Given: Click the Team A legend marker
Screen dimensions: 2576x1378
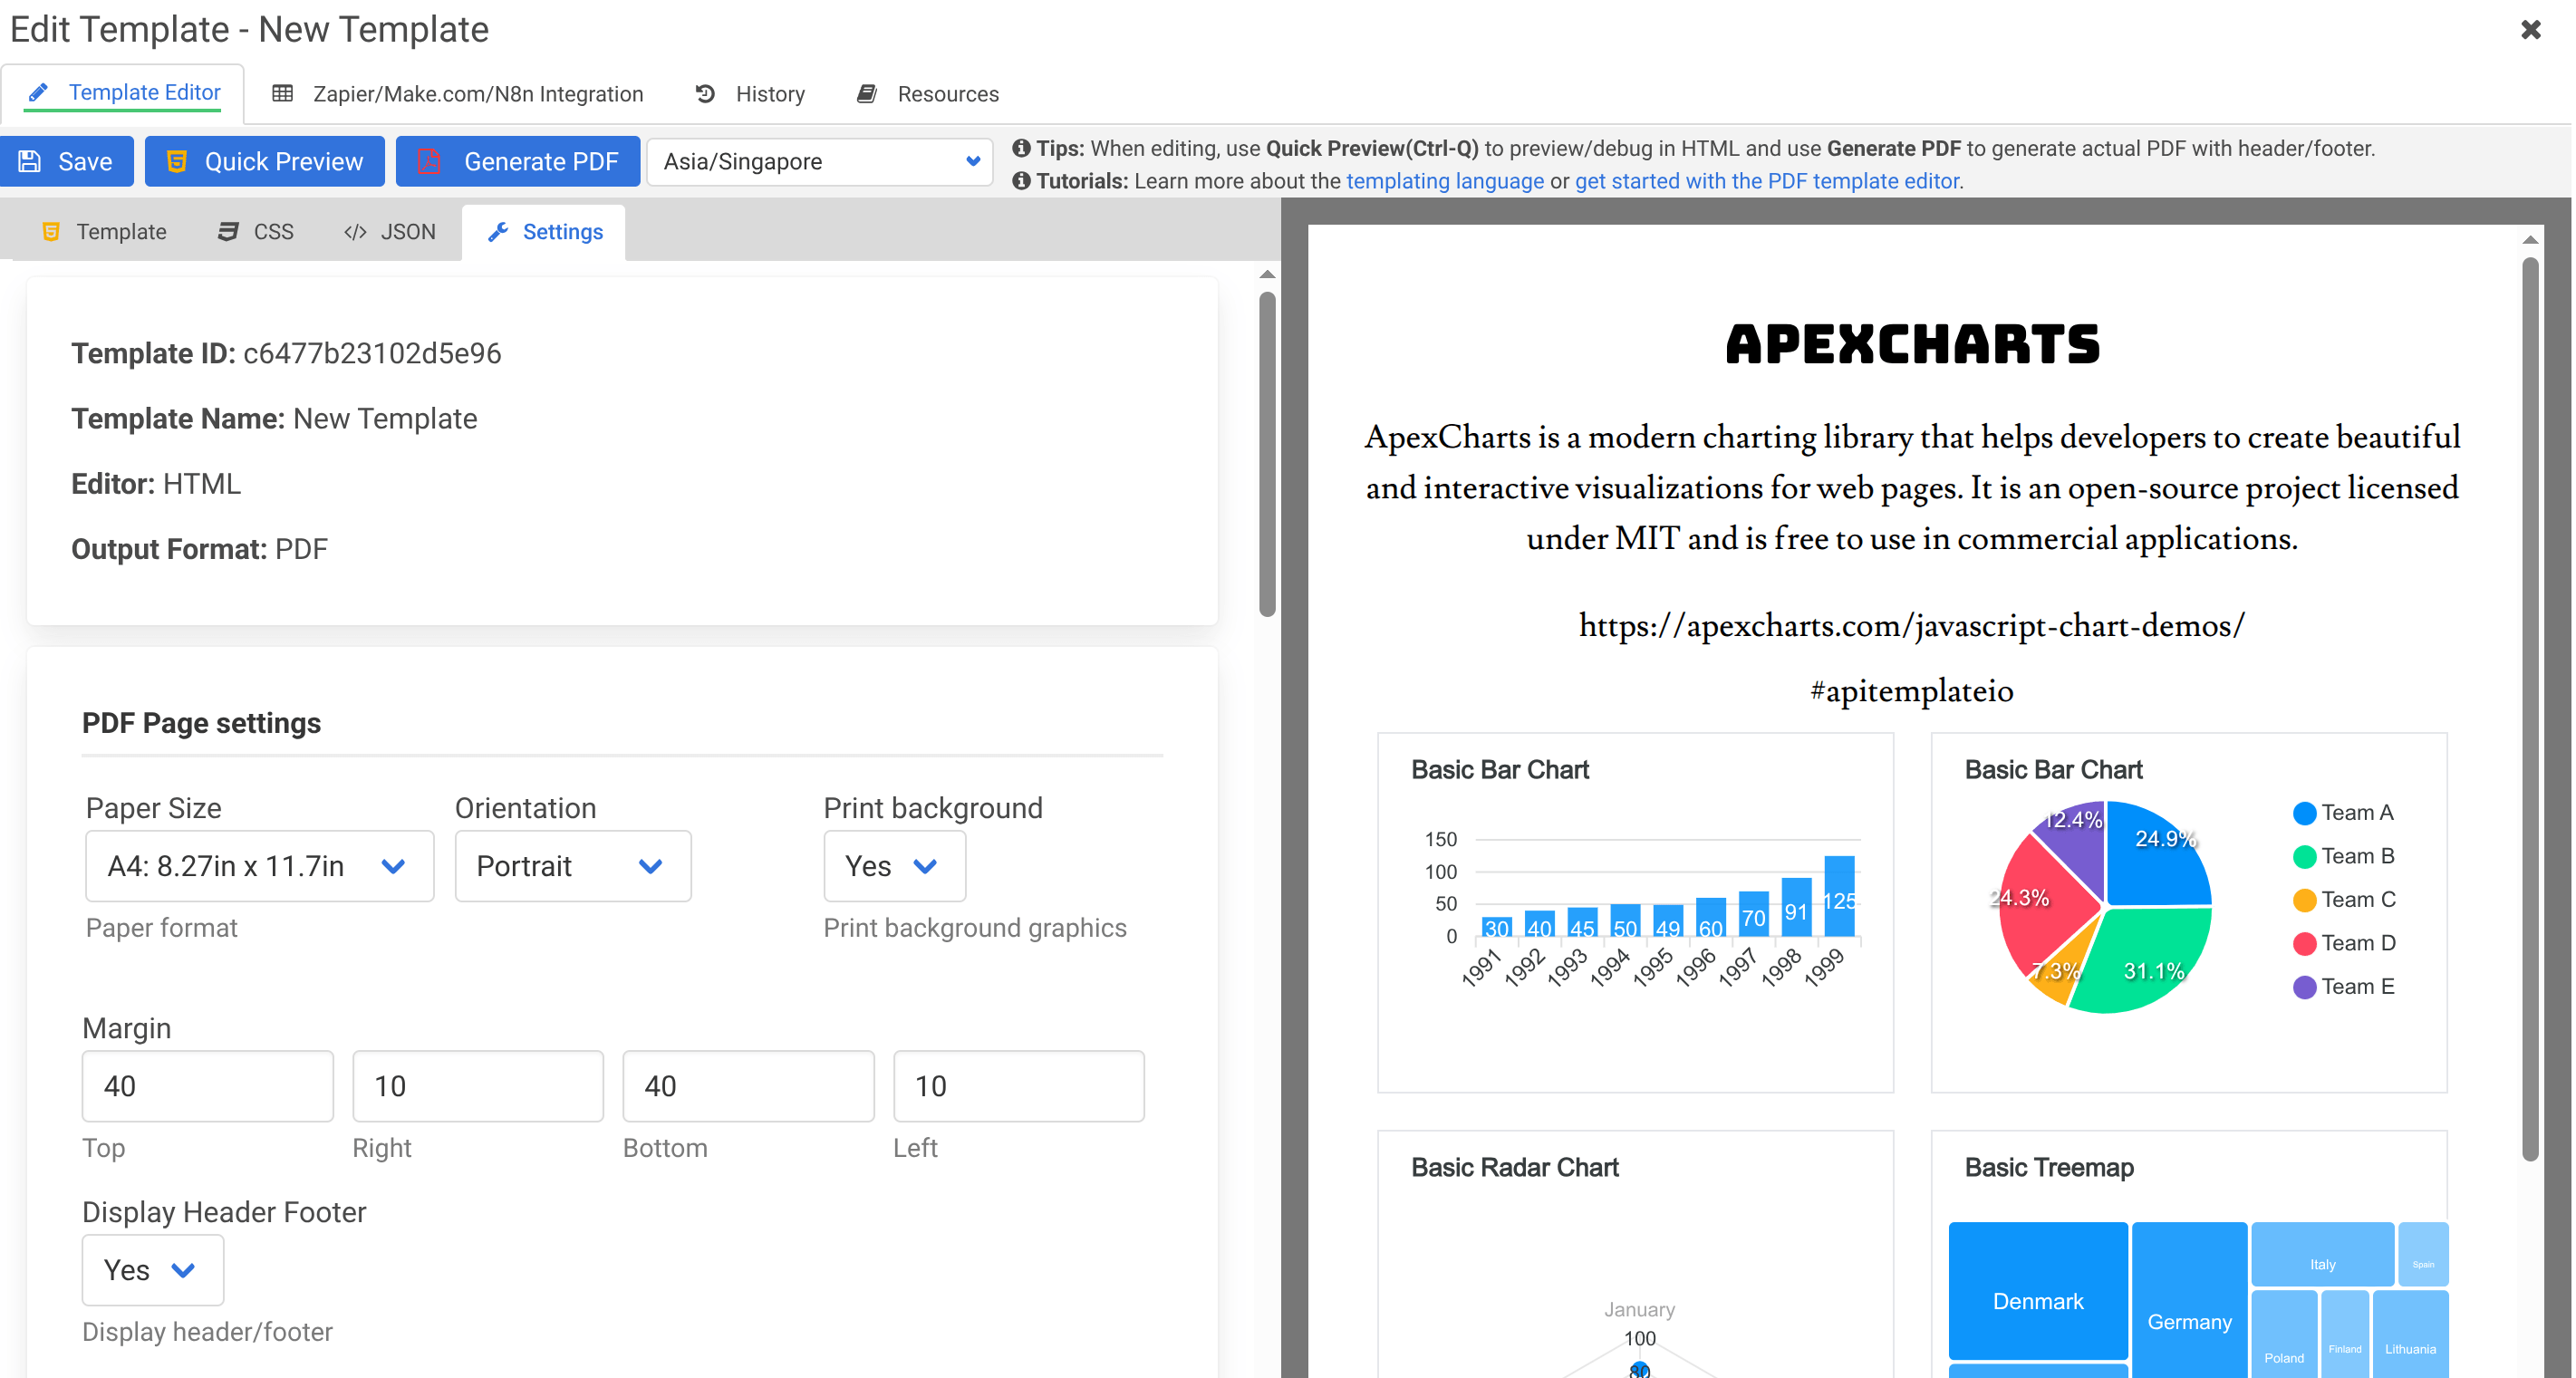Looking at the screenshot, I should tap(2304, 813).
